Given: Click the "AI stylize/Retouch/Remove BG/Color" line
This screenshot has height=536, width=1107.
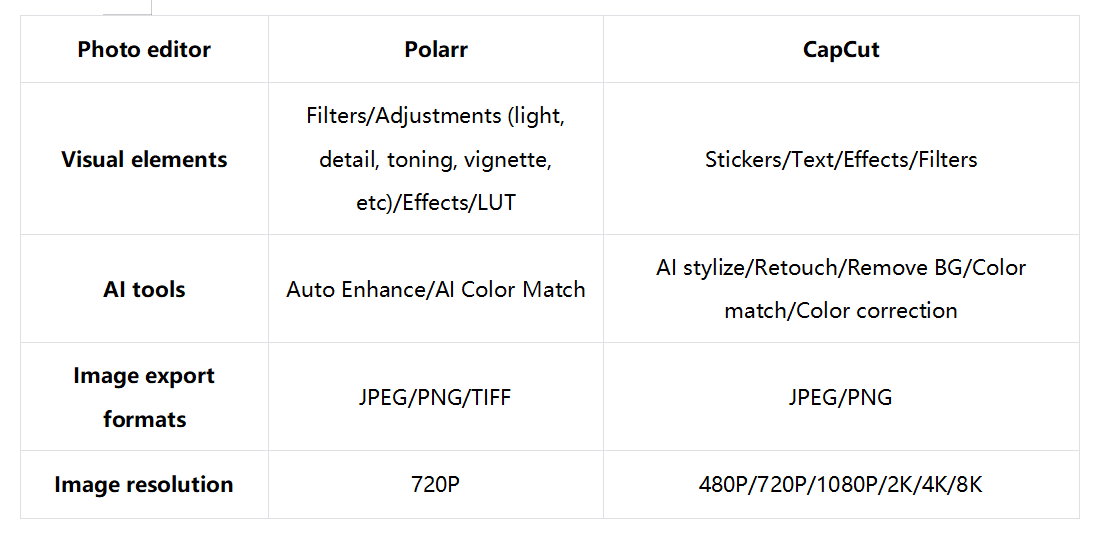Looking at the screenshot, I should pyautogui.click(x=841, y=268).
